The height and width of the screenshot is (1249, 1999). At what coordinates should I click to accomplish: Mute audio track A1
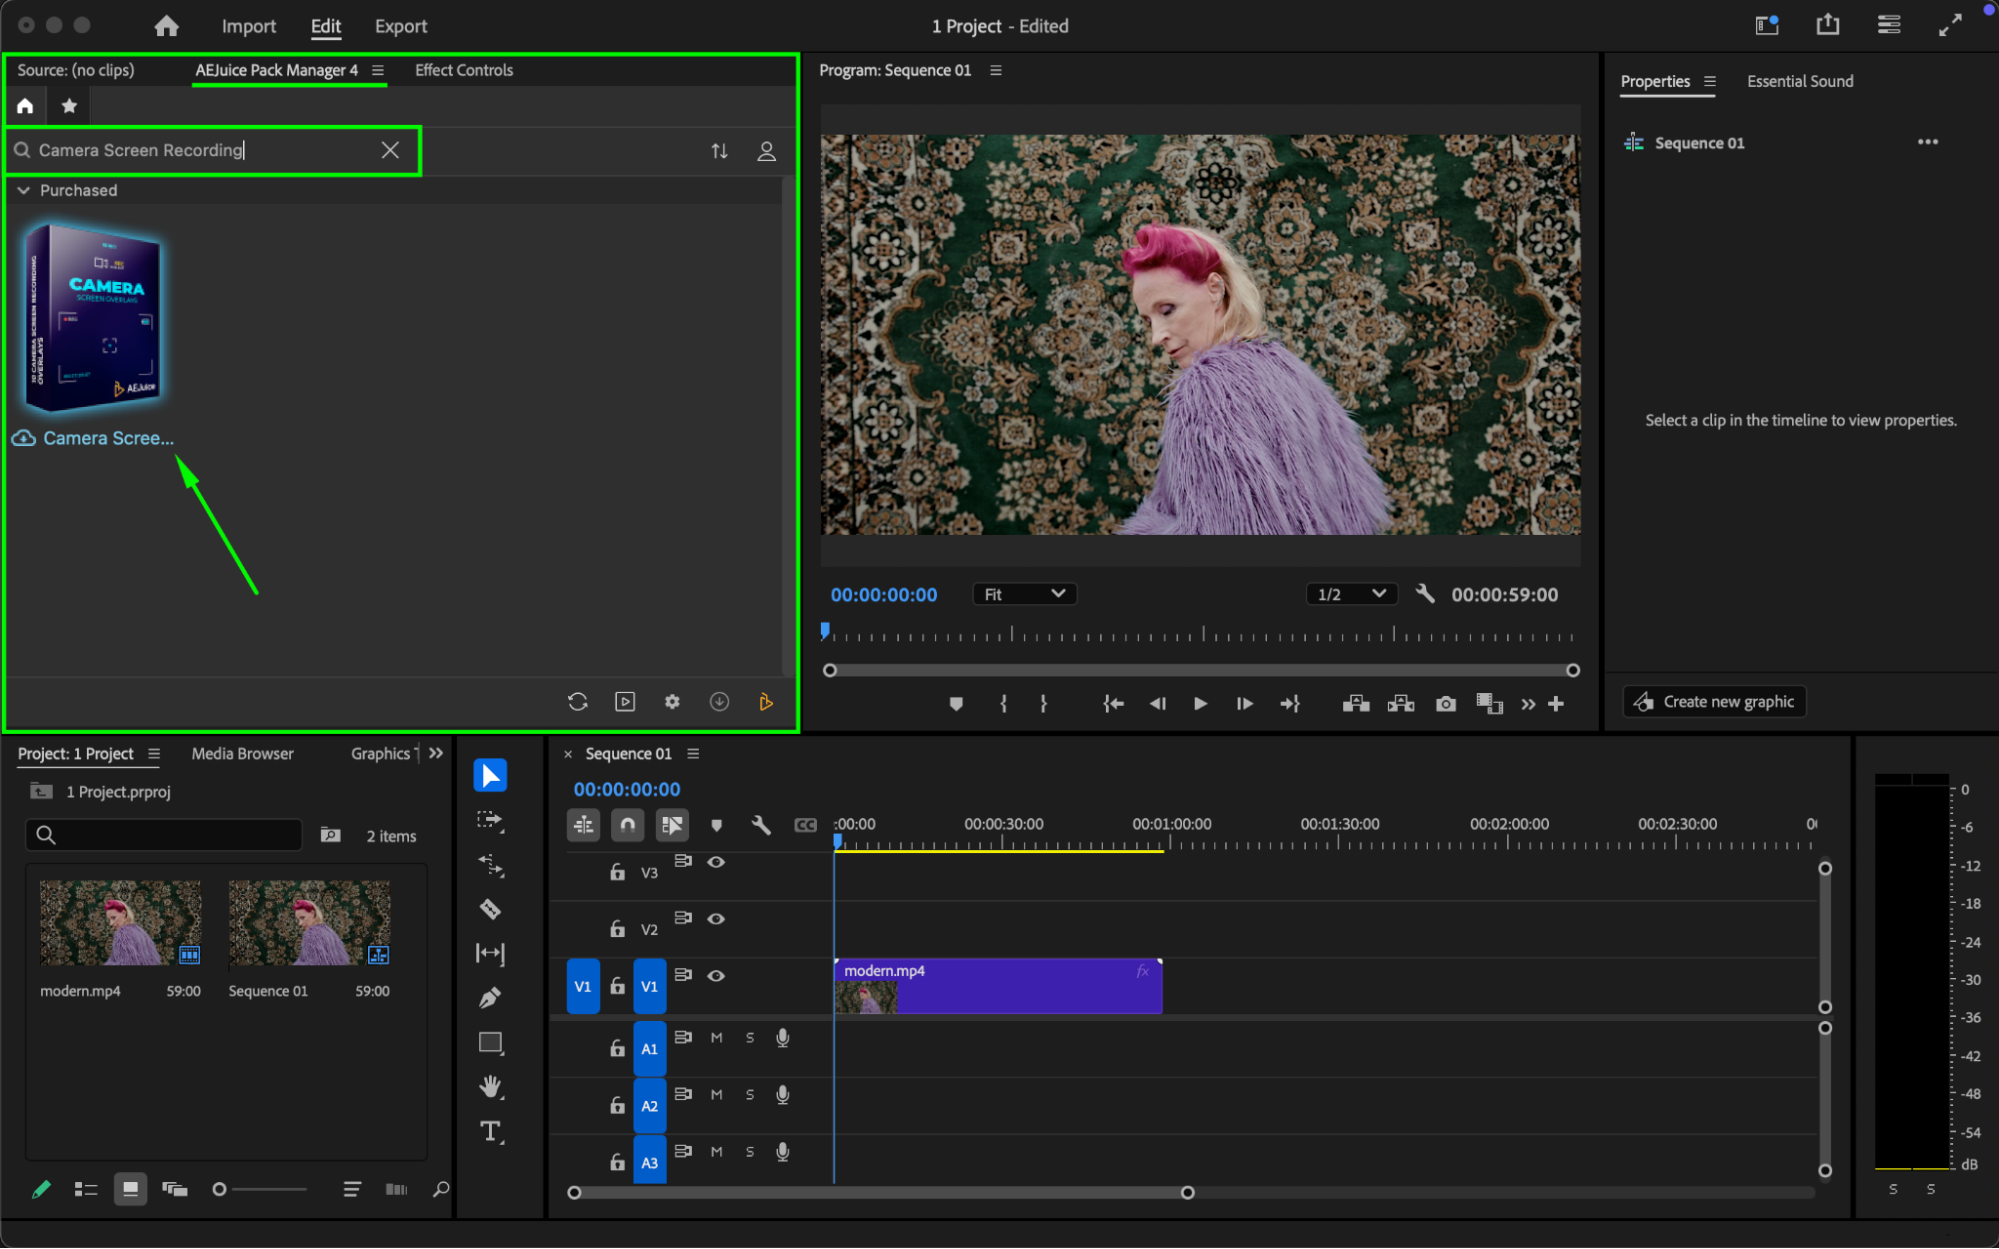pos(716,1038)
